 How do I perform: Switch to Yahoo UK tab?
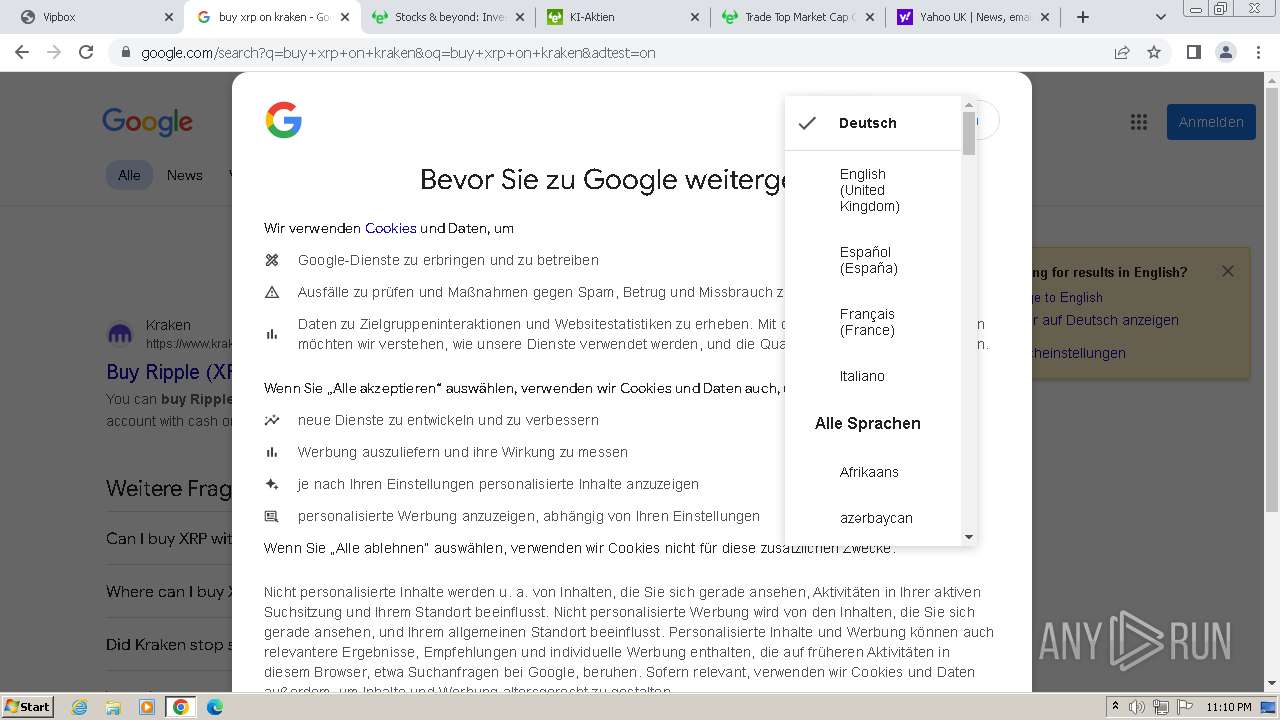coord(972,17)
